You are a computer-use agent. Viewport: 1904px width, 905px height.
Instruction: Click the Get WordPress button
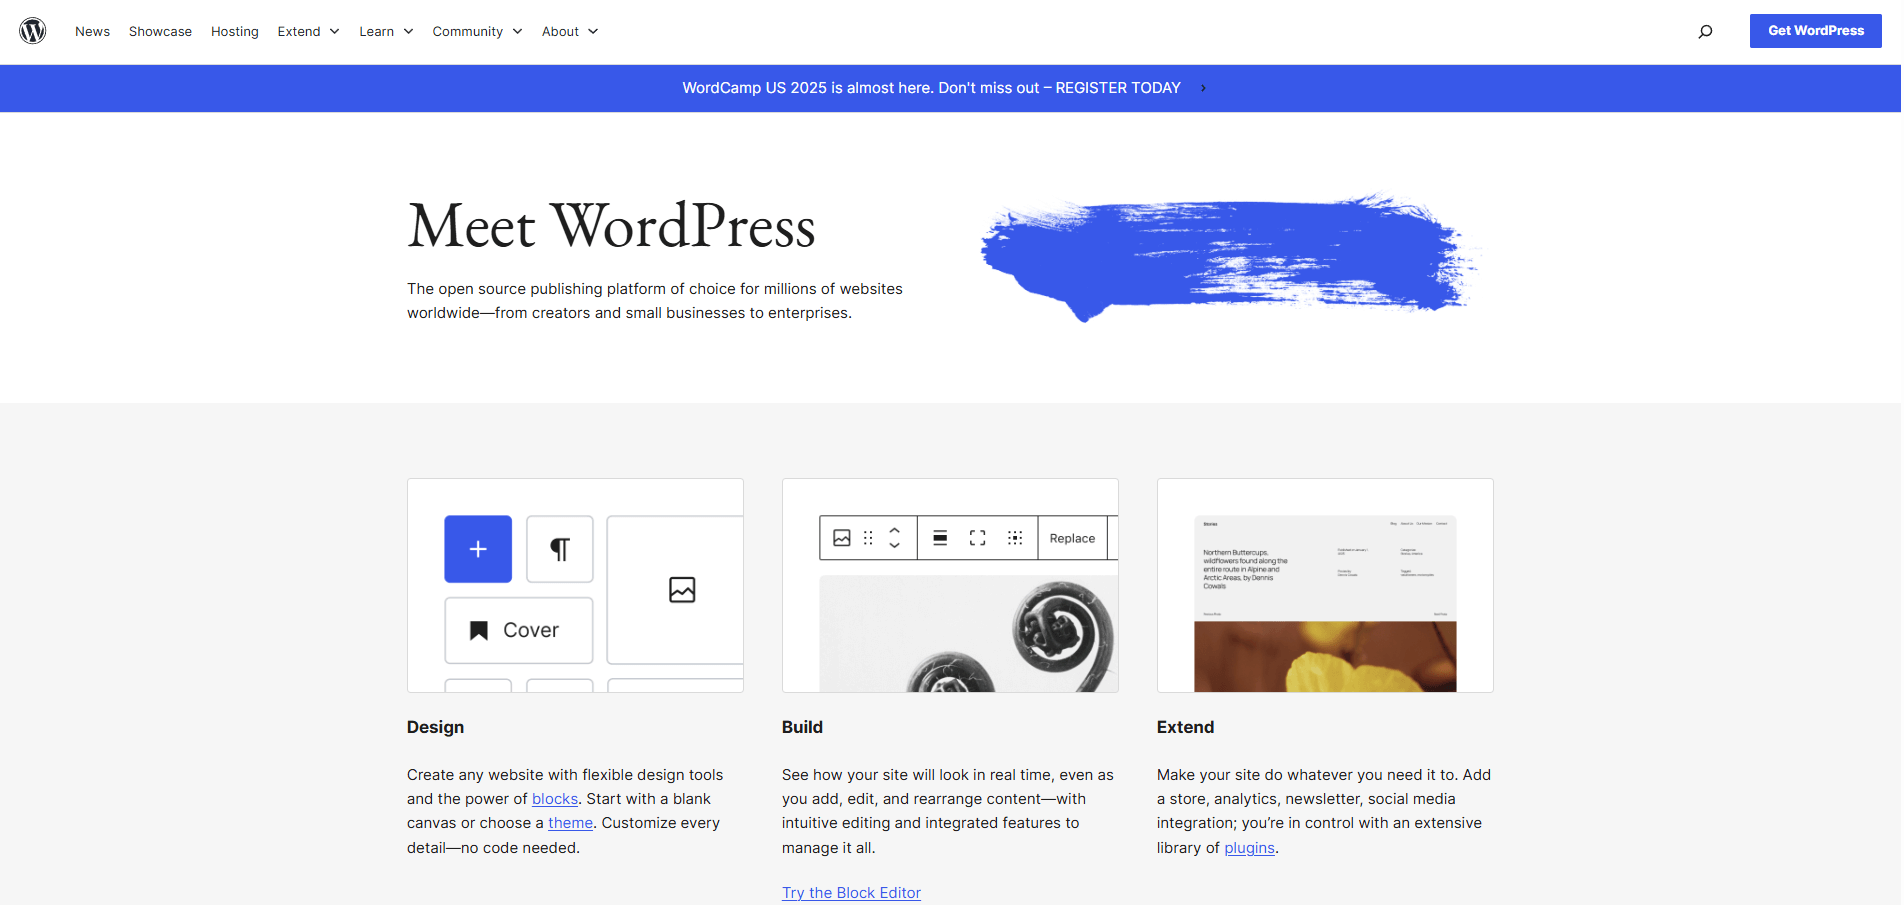(1816, 31)
